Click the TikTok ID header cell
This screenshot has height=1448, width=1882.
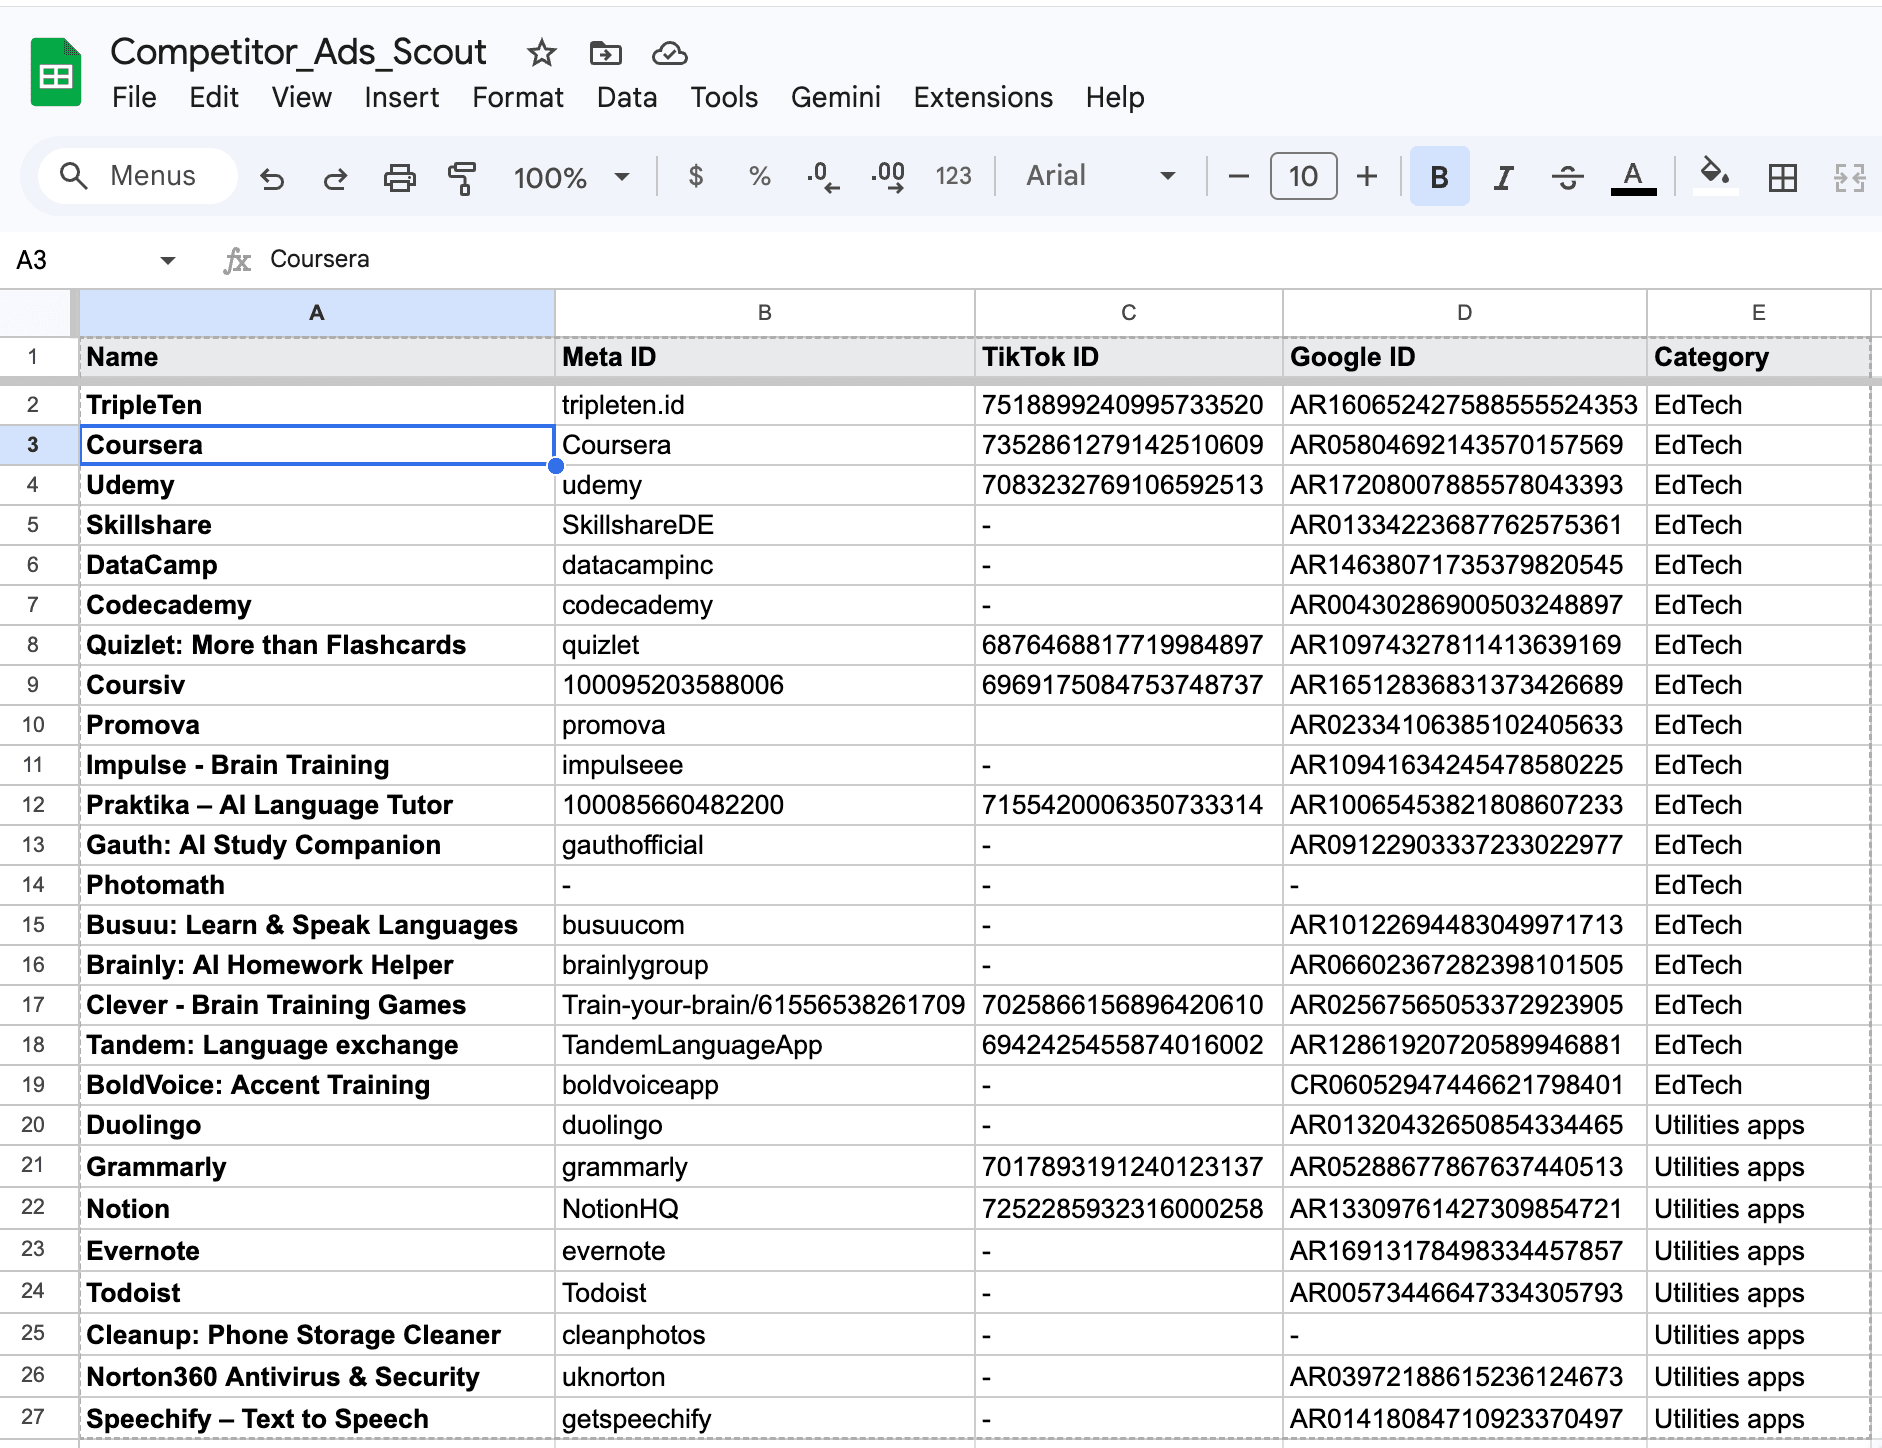point(1129,357)
